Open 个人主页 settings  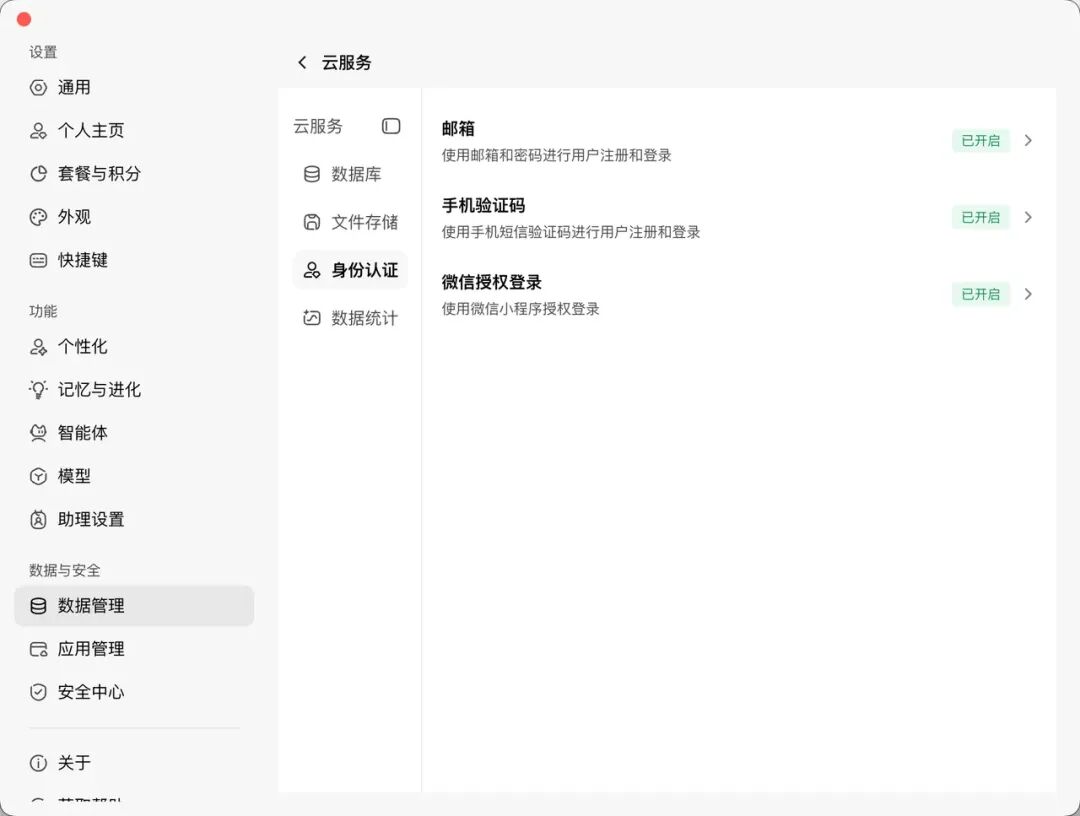point(134,131)
